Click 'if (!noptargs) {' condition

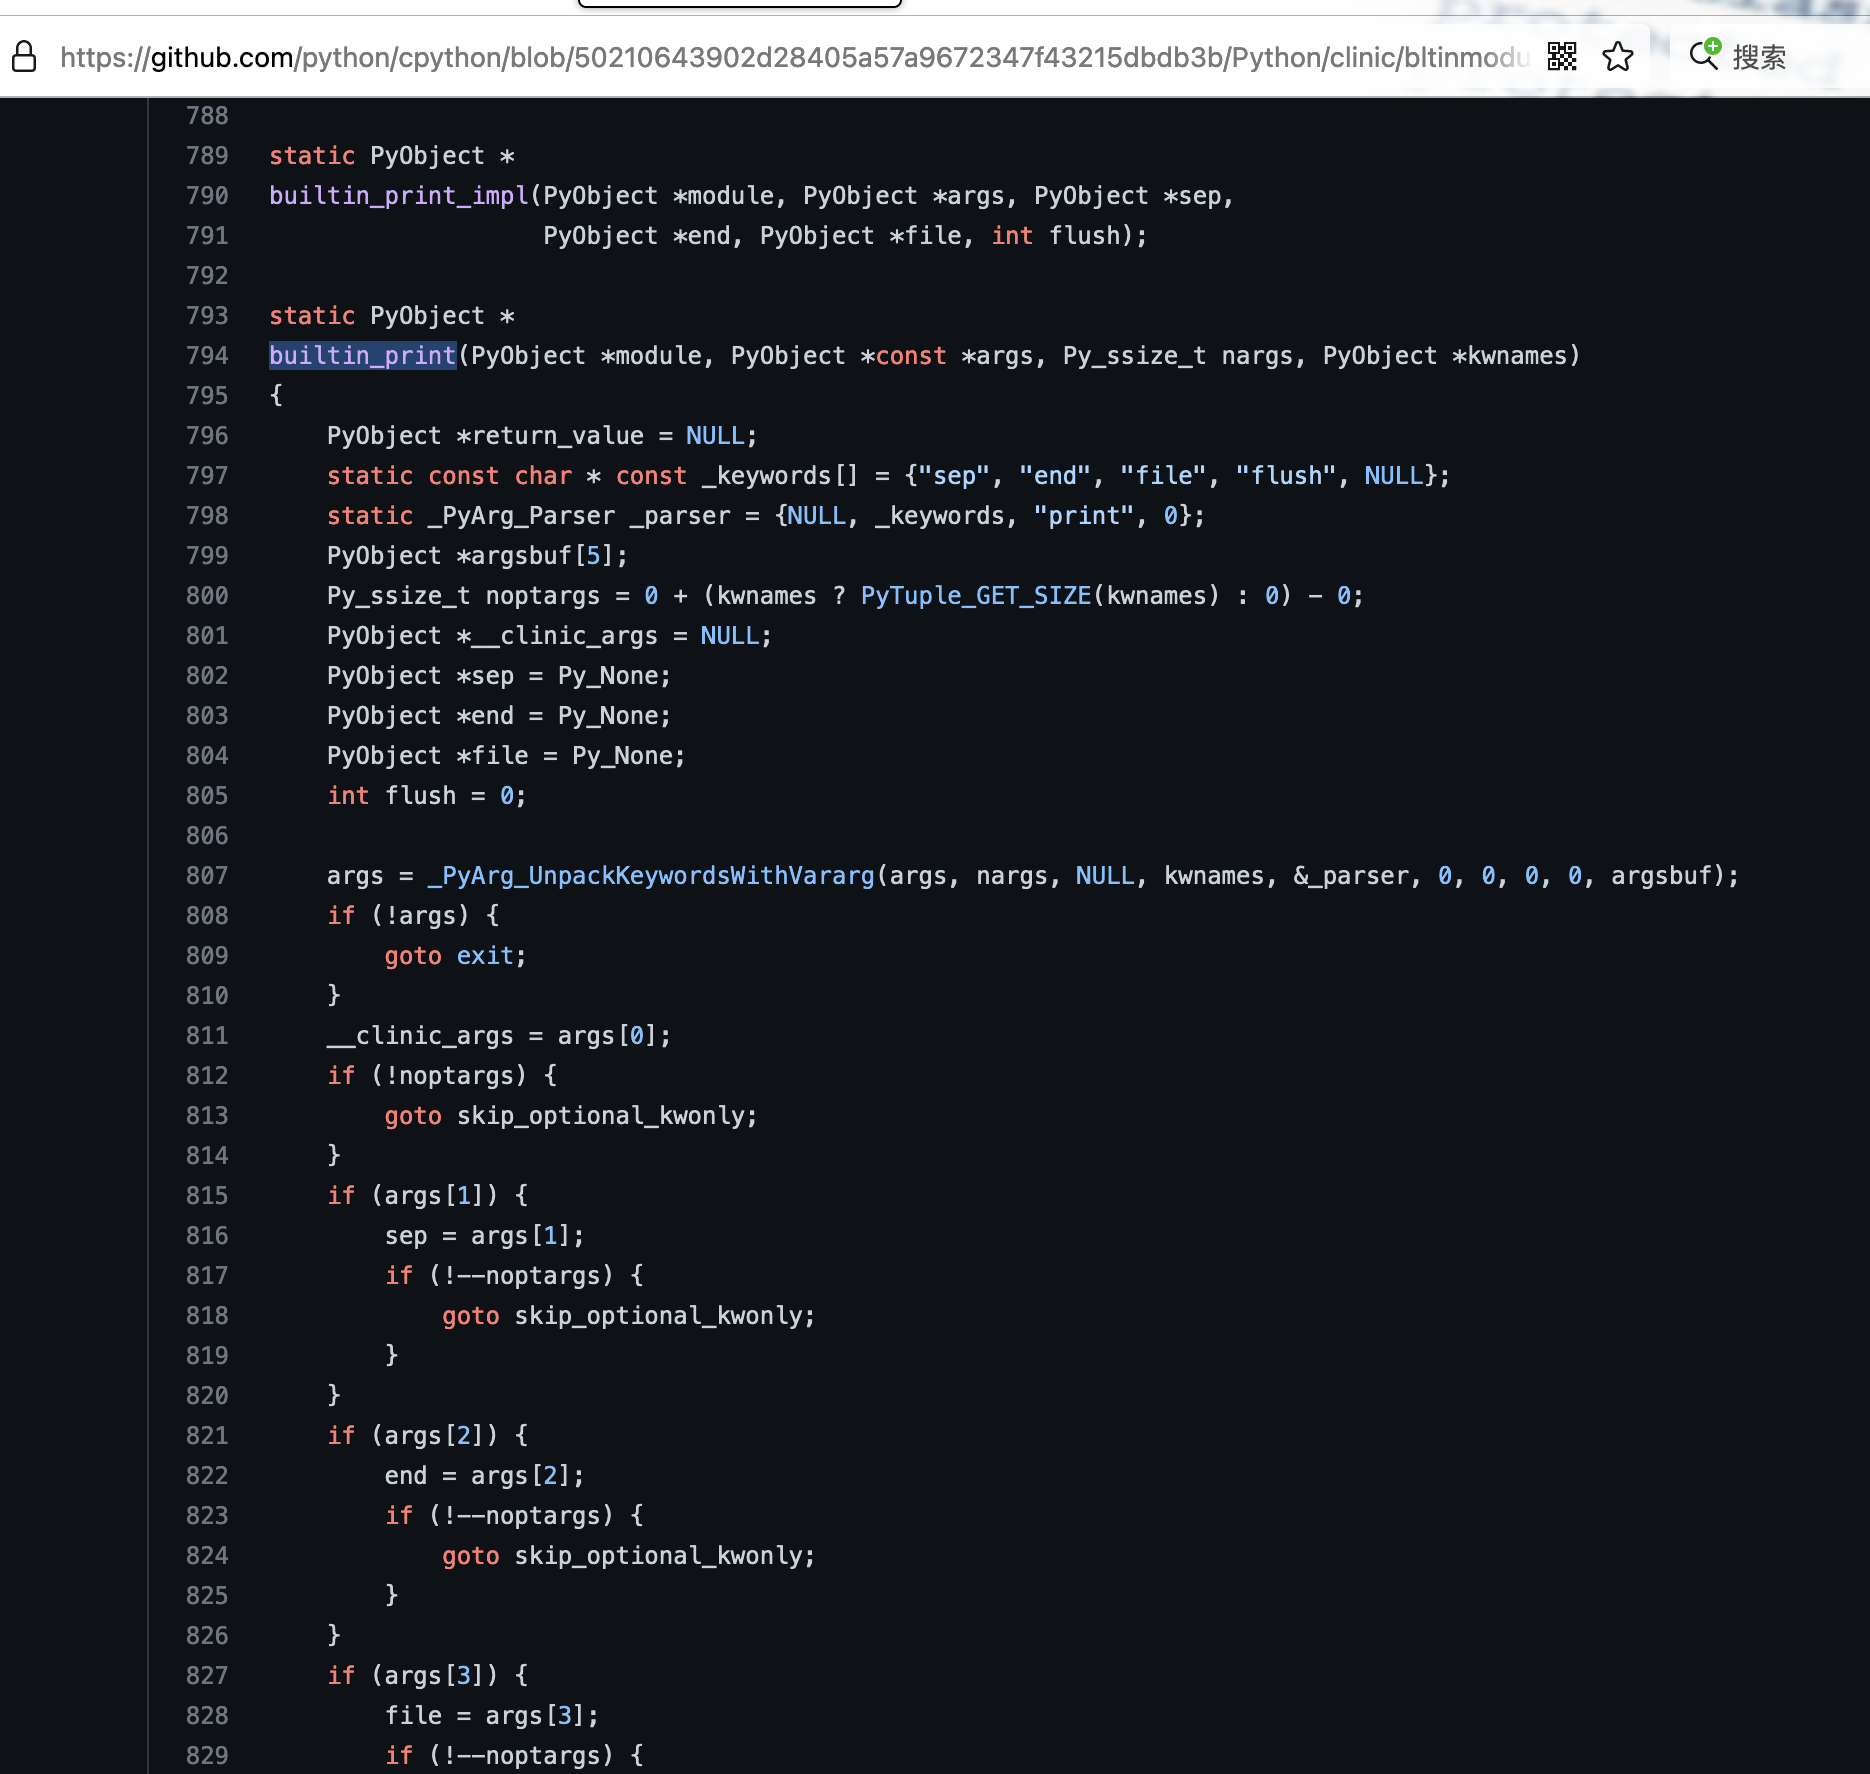[x=442, y=1076]
